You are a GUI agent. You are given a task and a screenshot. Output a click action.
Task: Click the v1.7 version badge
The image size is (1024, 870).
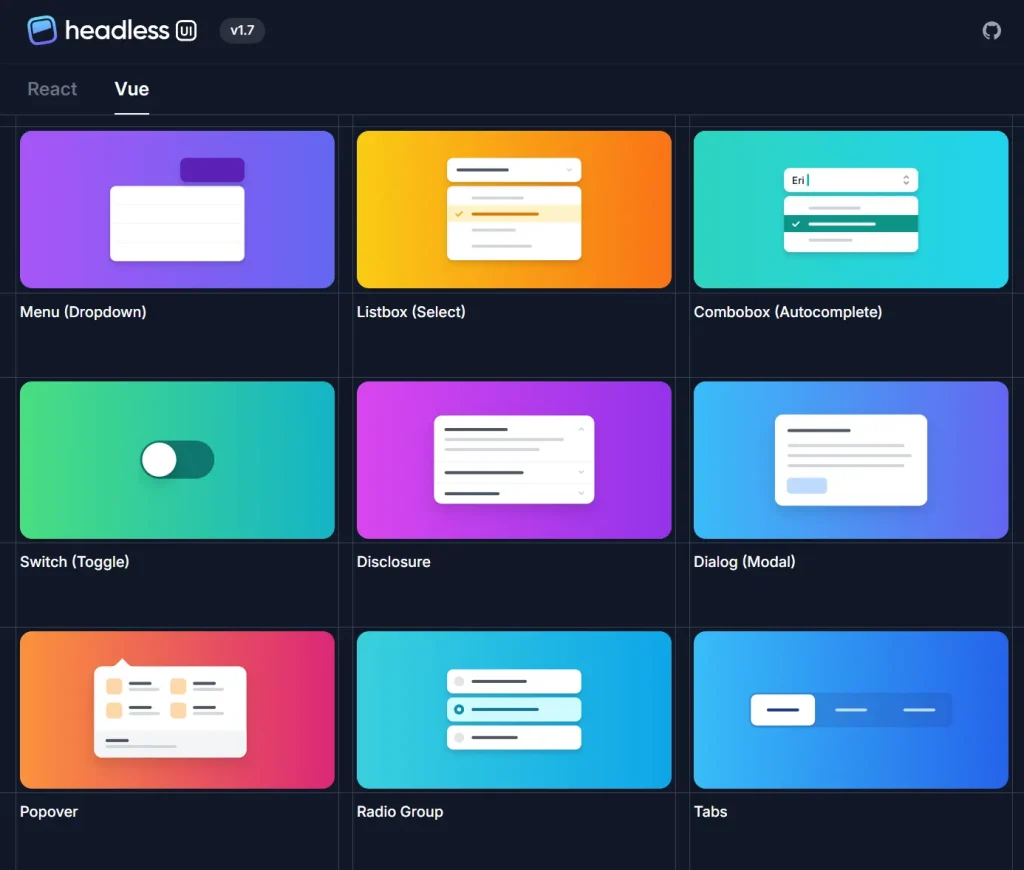[242, 31]
